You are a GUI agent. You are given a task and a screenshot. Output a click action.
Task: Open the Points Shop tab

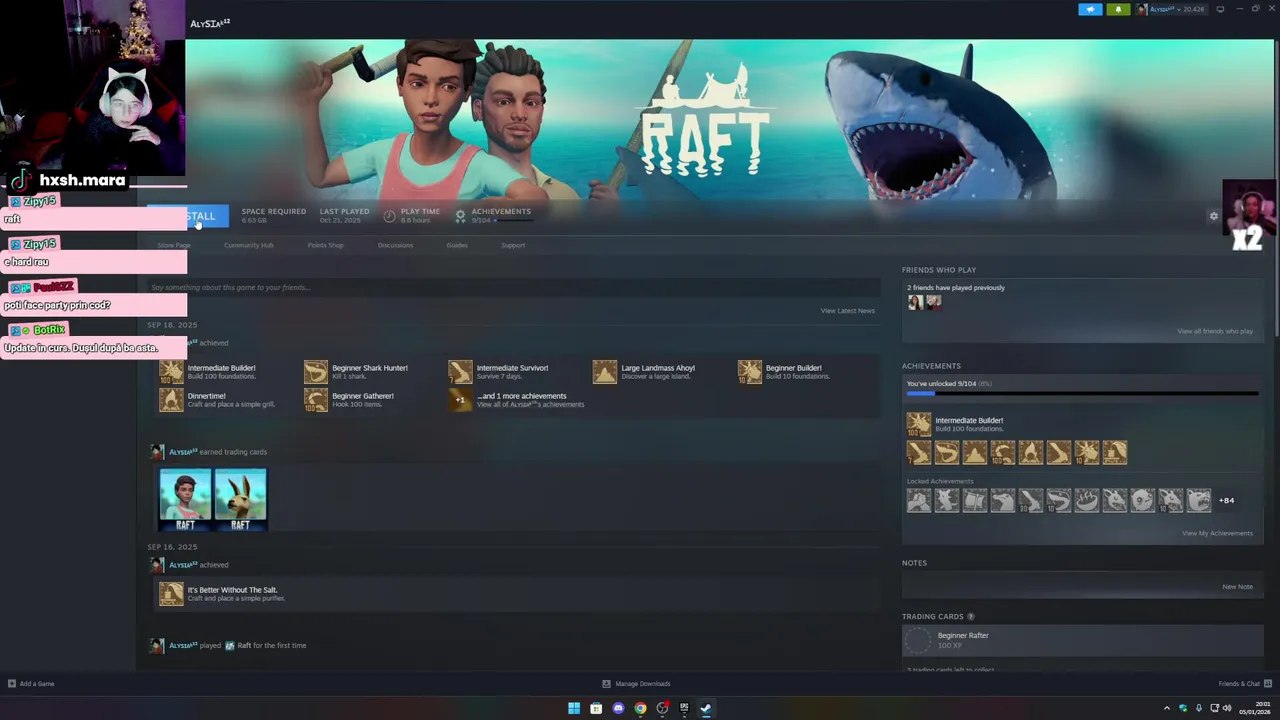pos(325,245)
